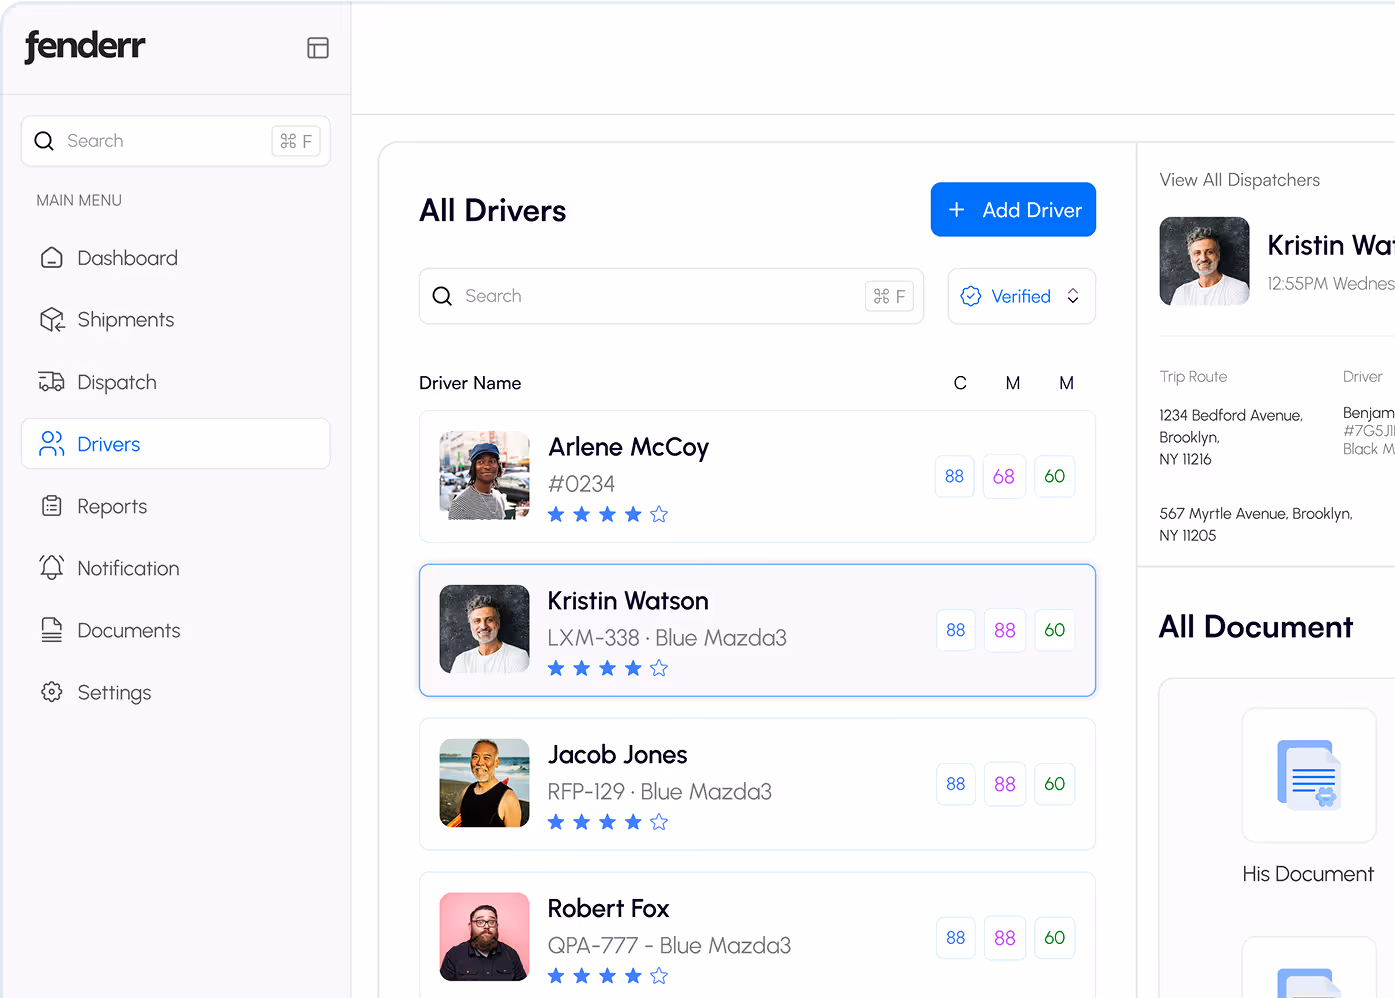Click the Reports clipboard icon
This screenshot has width=1395, height=998.
(x=52, y=506)
